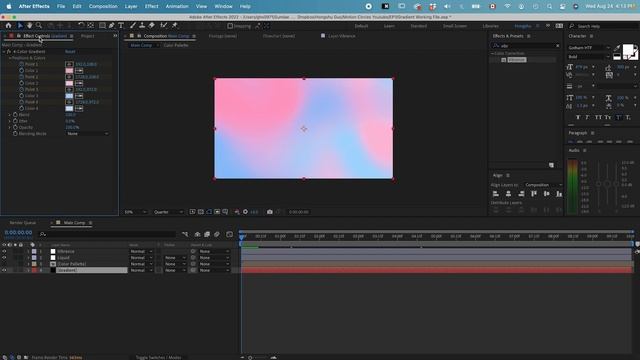Select the Rectangle shape tool
640x360 pixels.
[x=102, y=25]
